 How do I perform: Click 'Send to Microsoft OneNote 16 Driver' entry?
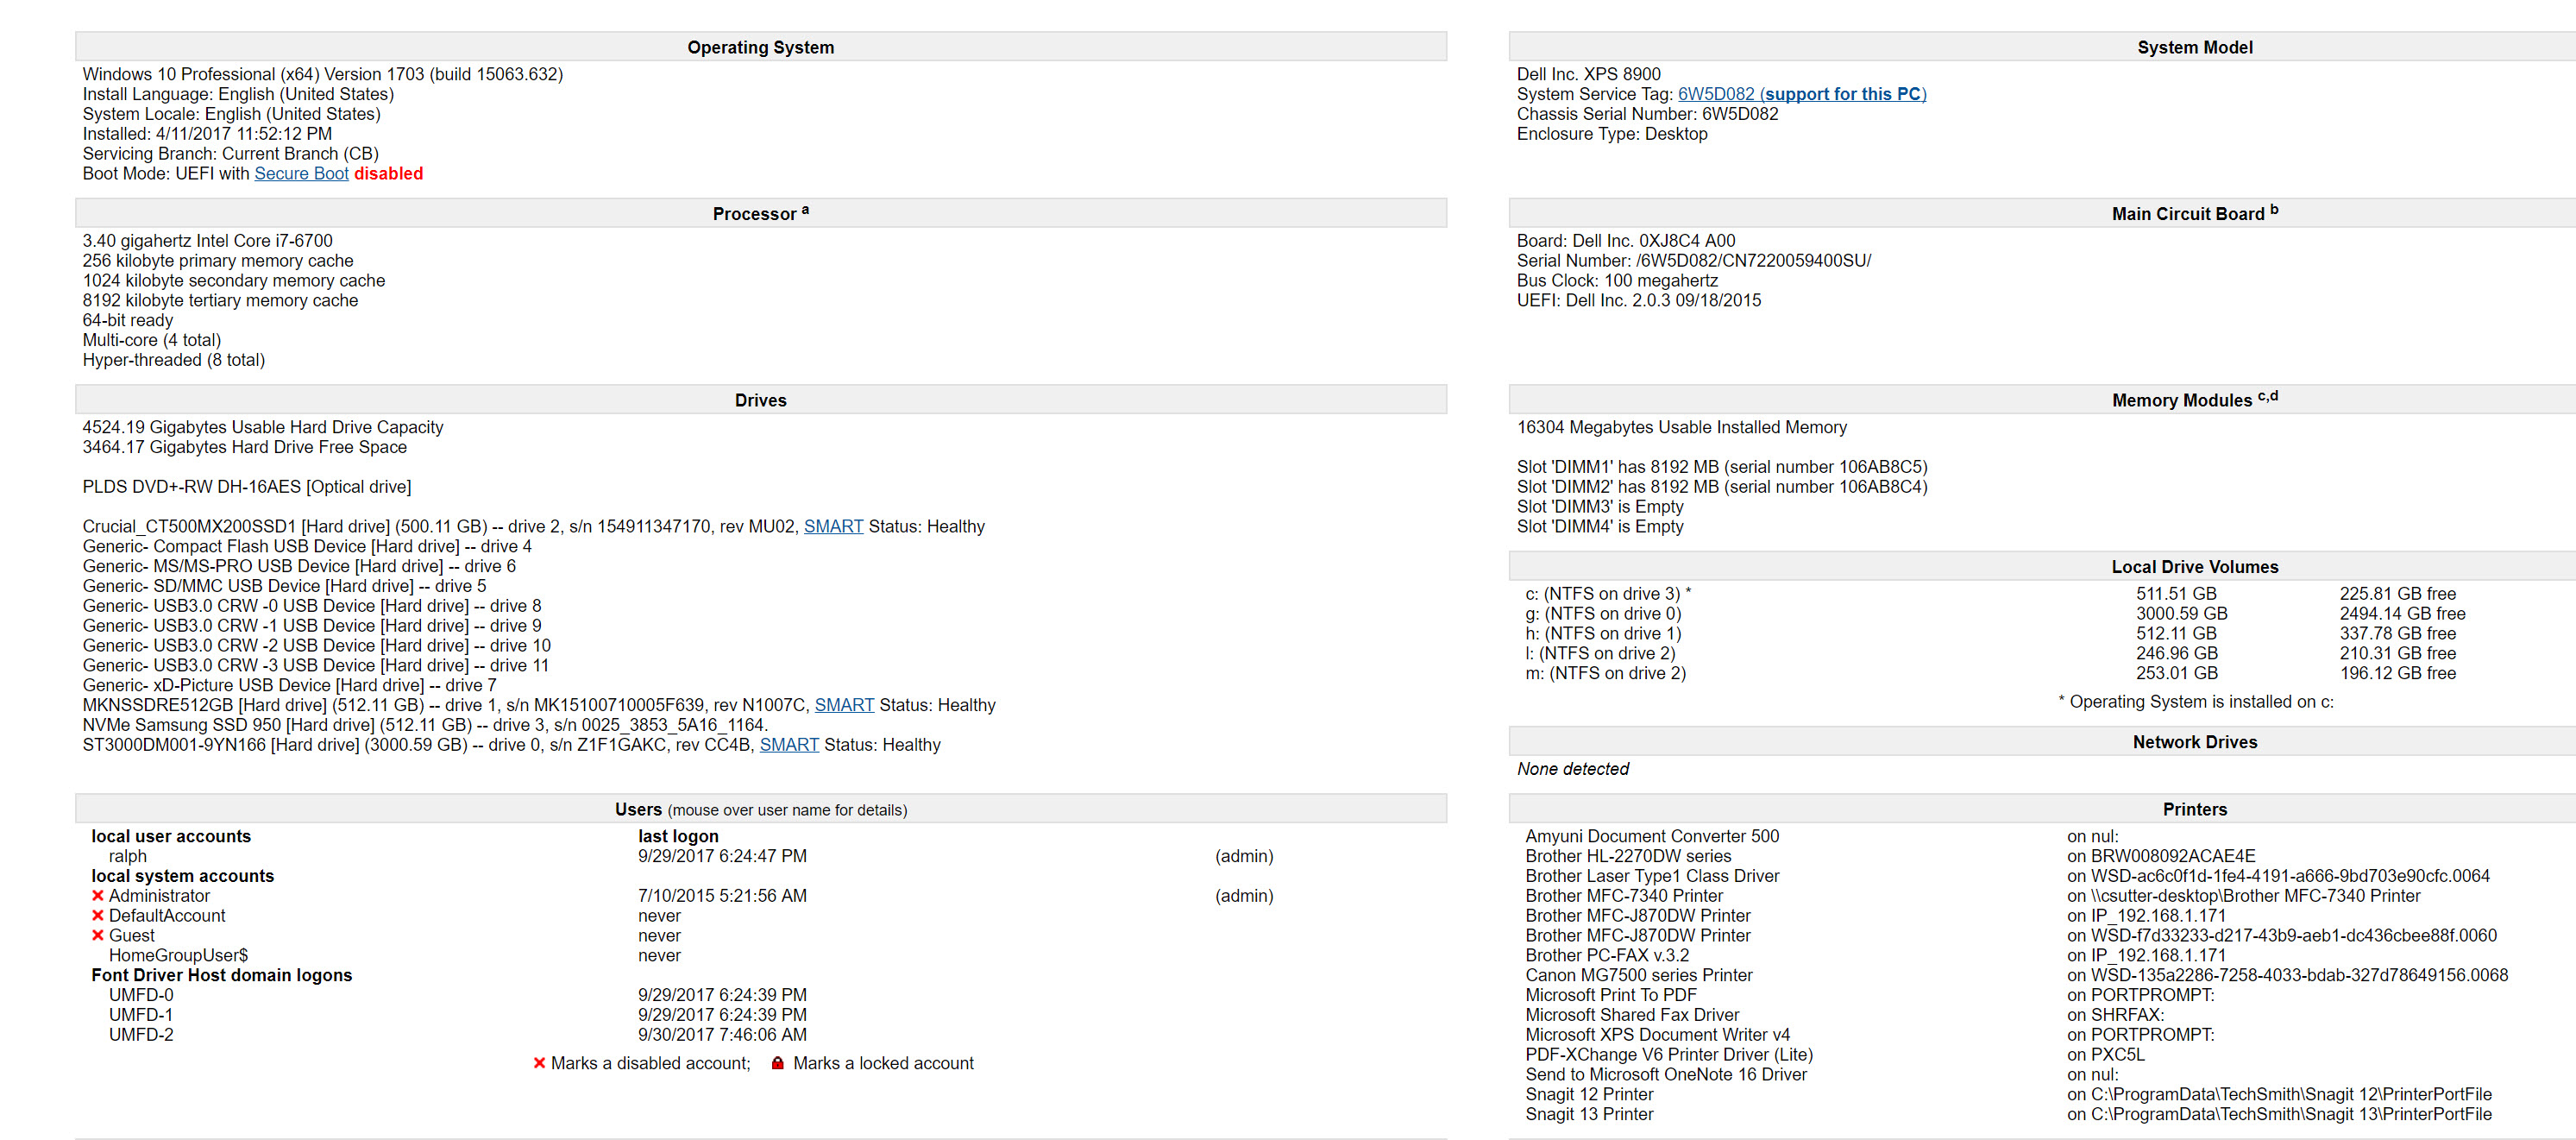click(x=1666, y=1075)
